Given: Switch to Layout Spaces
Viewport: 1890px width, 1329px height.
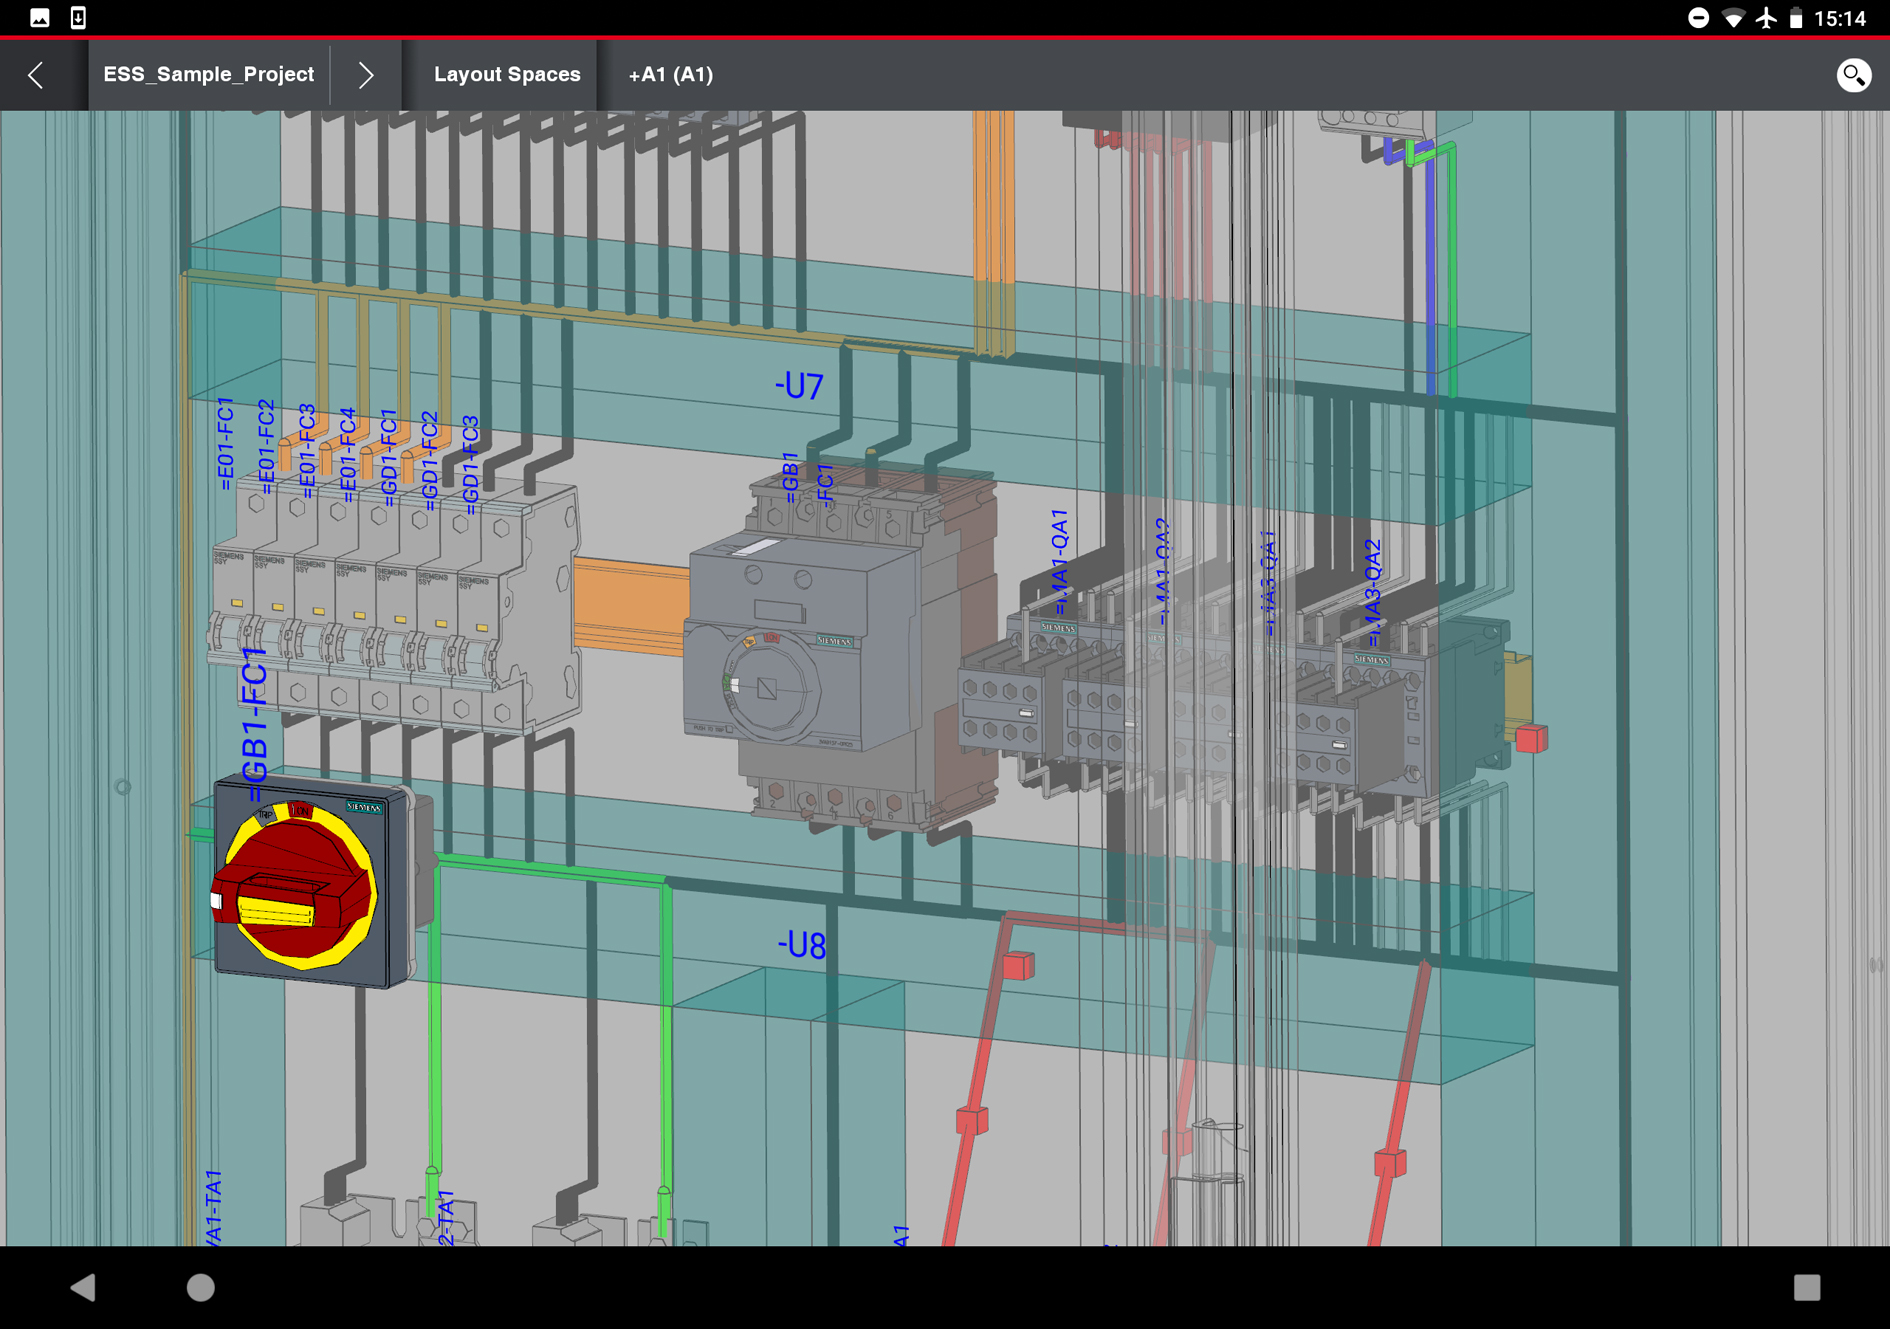Looking at the screenshot, I should click(506, 75).
